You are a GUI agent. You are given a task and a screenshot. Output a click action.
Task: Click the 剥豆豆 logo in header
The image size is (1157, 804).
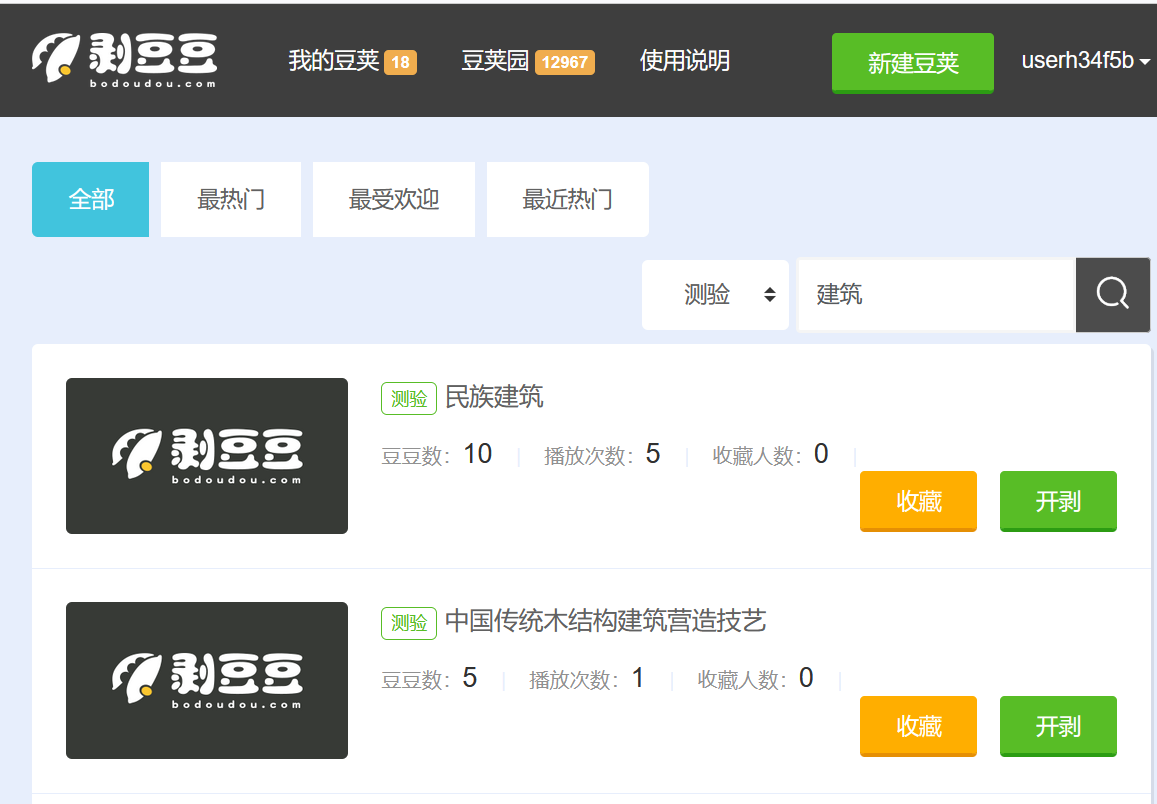pyautogui.click(x=124, y=61)
